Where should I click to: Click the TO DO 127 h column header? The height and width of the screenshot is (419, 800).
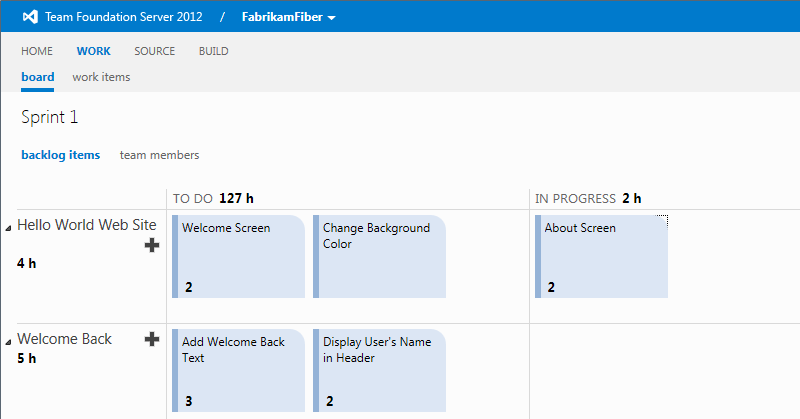[213, 199]
